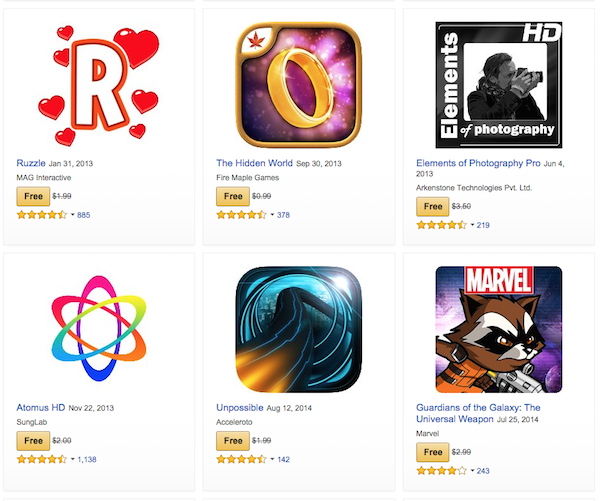This screenshot has width=600, height=501.
Task: Click the Ruzzle title link
Action: pos(31,163)
